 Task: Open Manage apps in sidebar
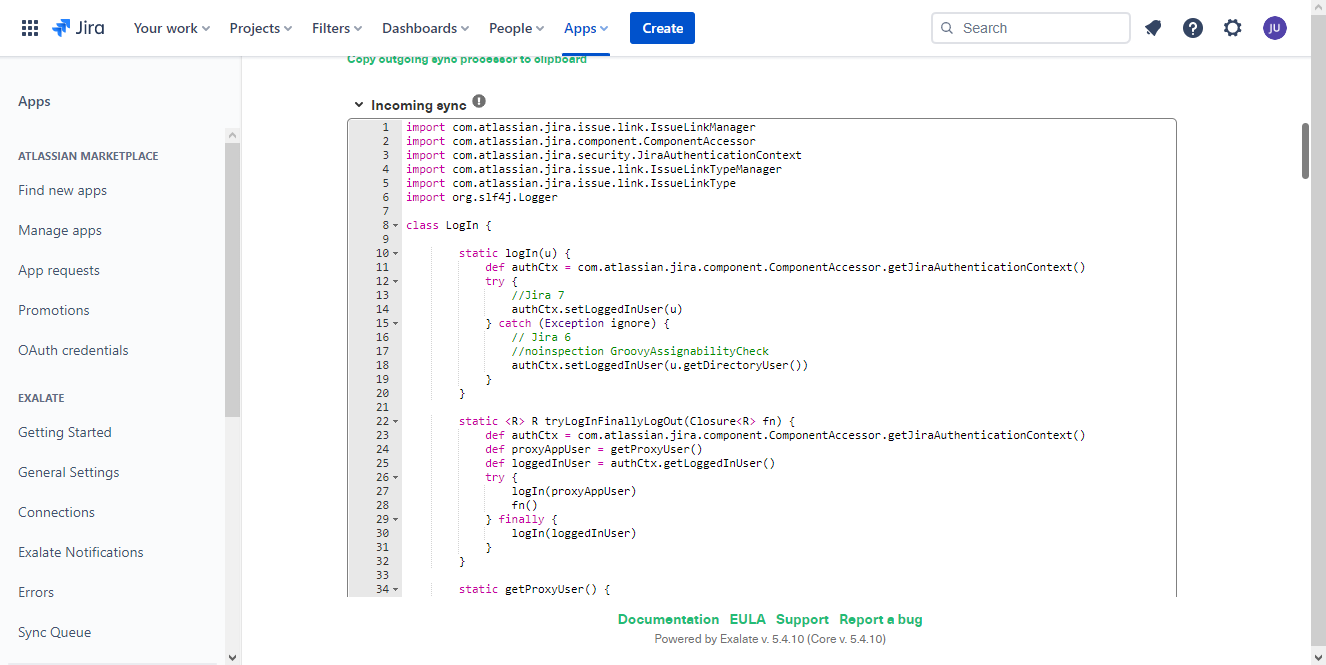click(x=60, y=230)
